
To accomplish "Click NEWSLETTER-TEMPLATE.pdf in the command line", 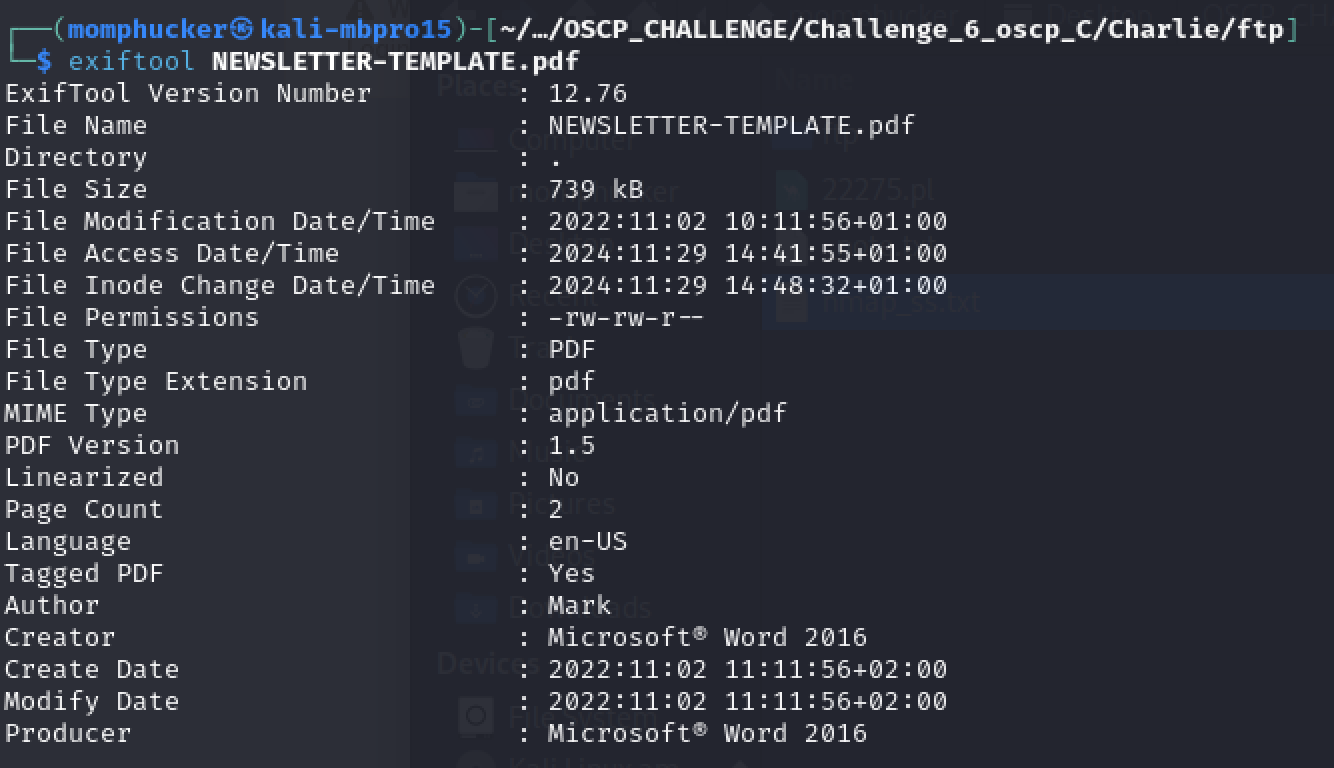I will click(x=395, y=61).
